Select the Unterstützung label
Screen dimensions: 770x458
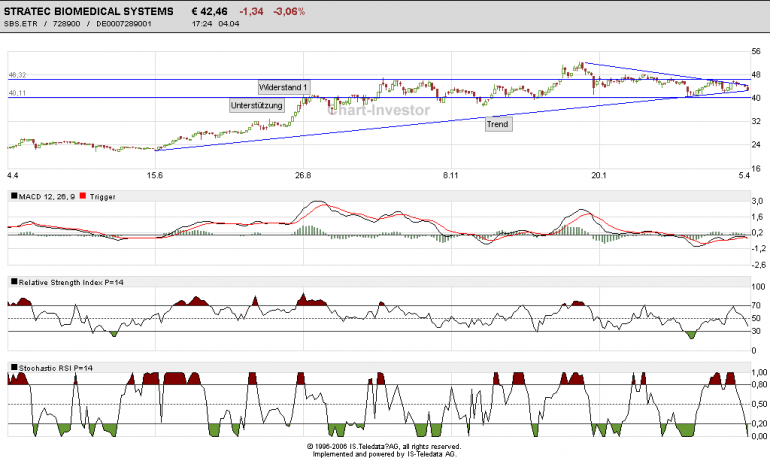pyautogui.click(x=256, y=106)
